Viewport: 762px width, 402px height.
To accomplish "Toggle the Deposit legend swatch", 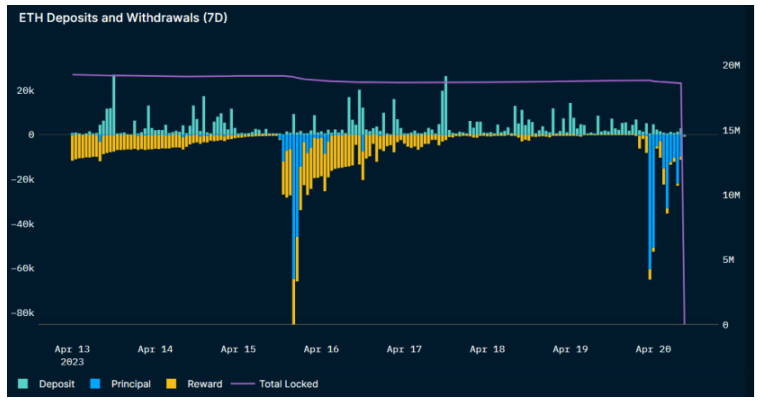I will coord(23,384).
